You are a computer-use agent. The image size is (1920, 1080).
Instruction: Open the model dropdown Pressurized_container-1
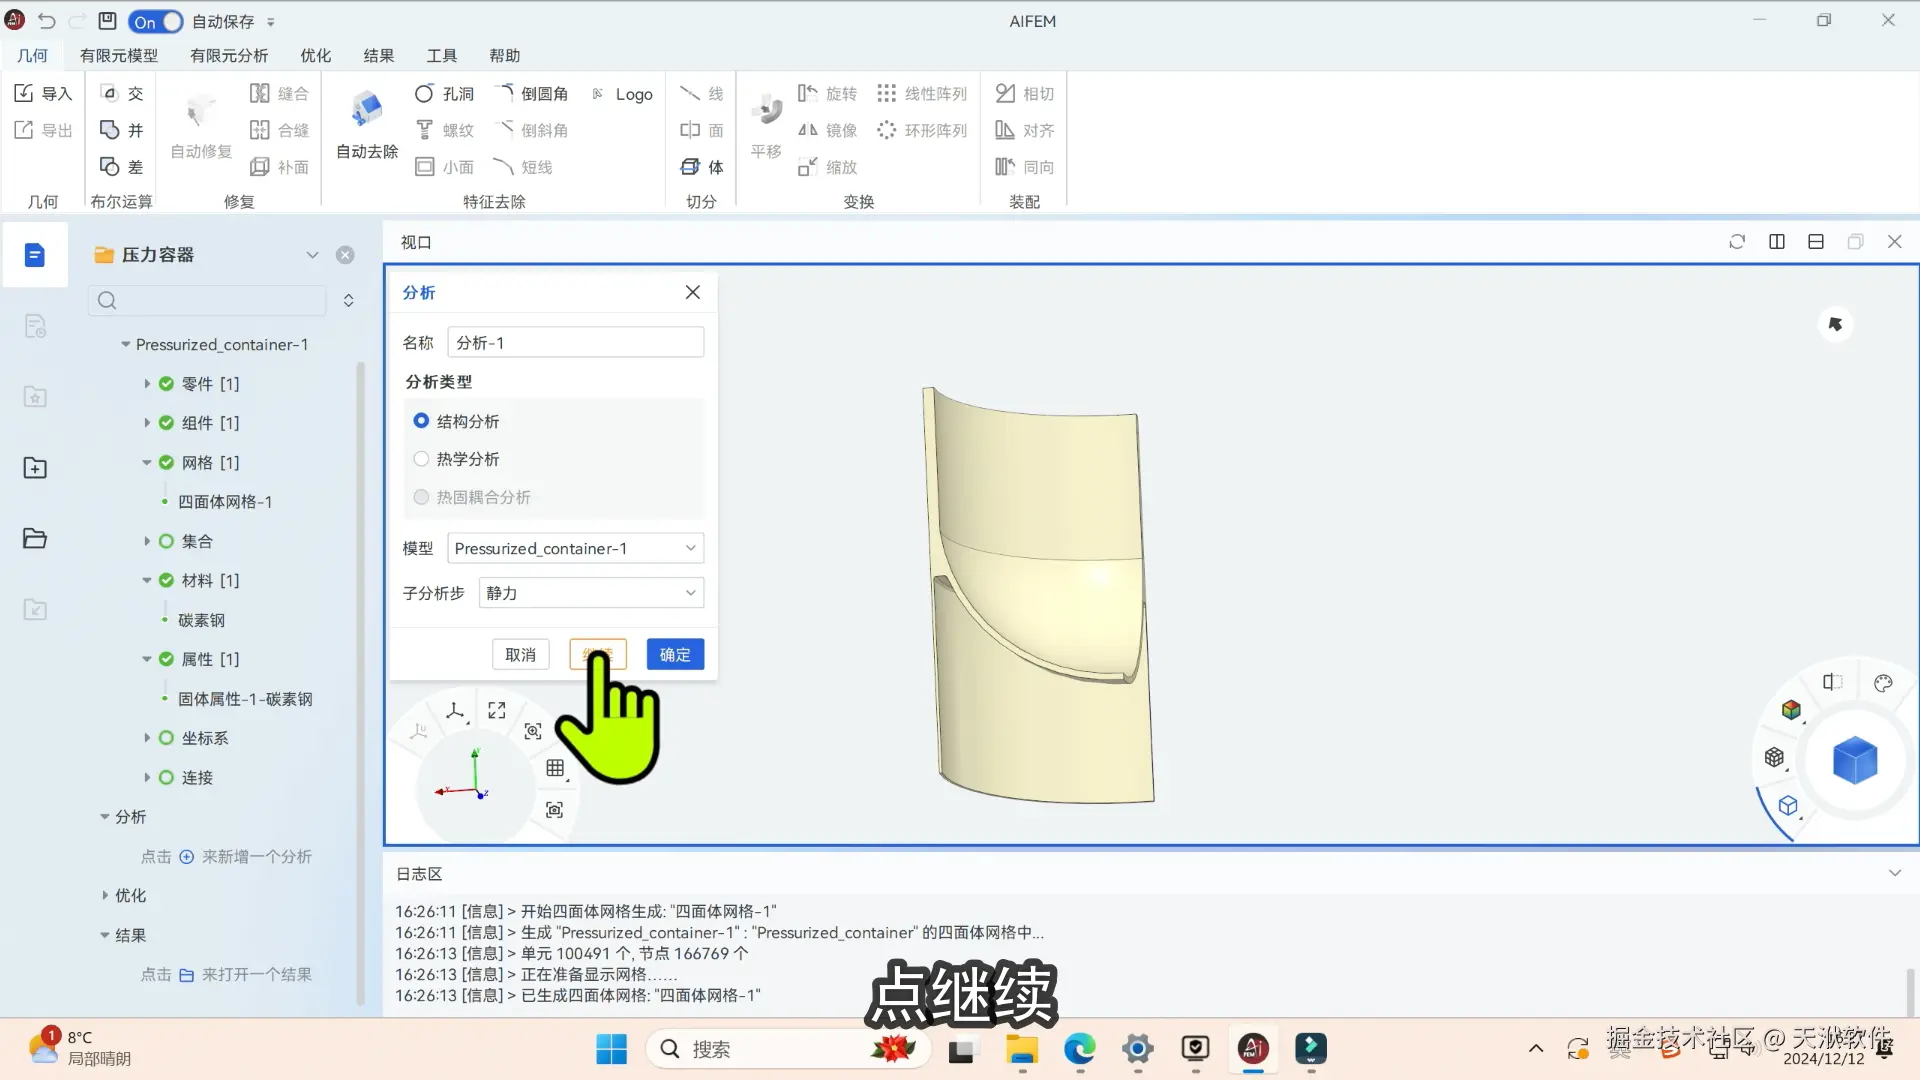click(x=575, y=548)
